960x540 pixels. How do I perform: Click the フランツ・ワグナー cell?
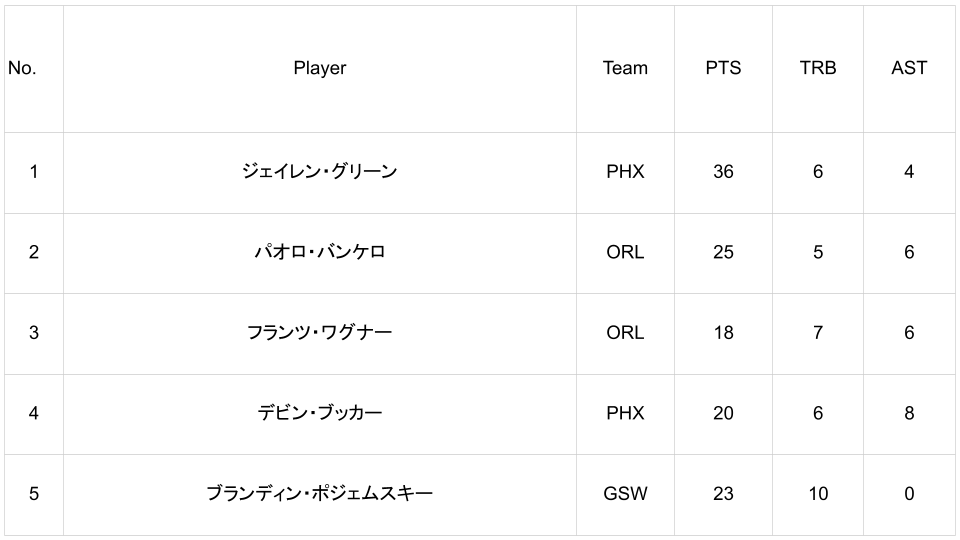[320, 332]
